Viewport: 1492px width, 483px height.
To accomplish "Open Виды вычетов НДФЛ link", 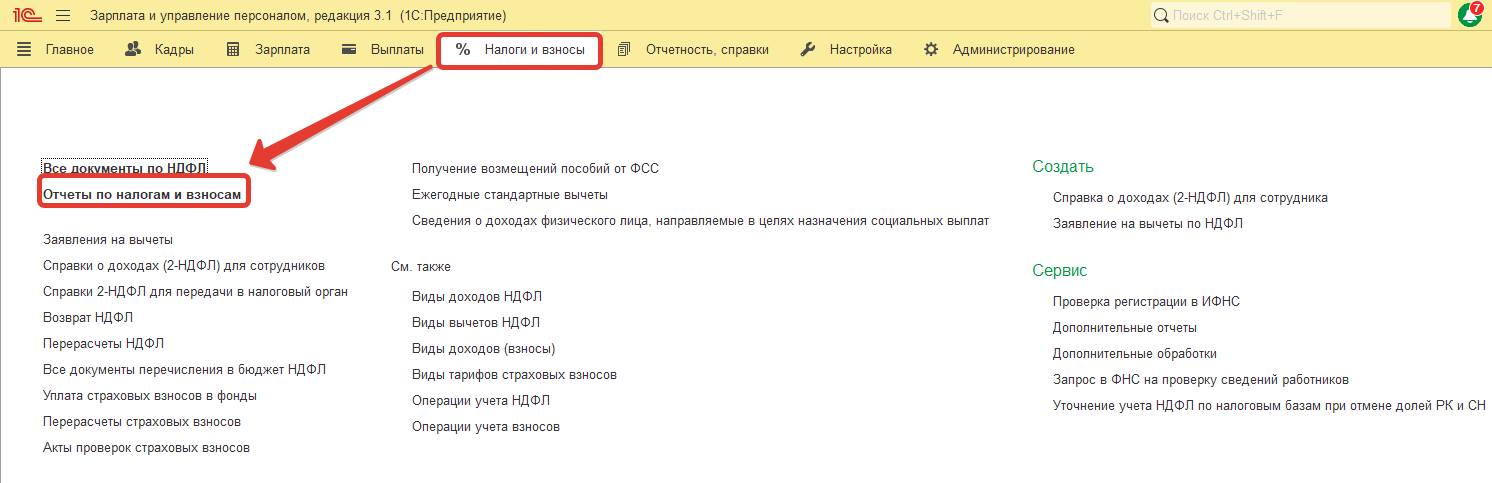I will tap(476, 322).
